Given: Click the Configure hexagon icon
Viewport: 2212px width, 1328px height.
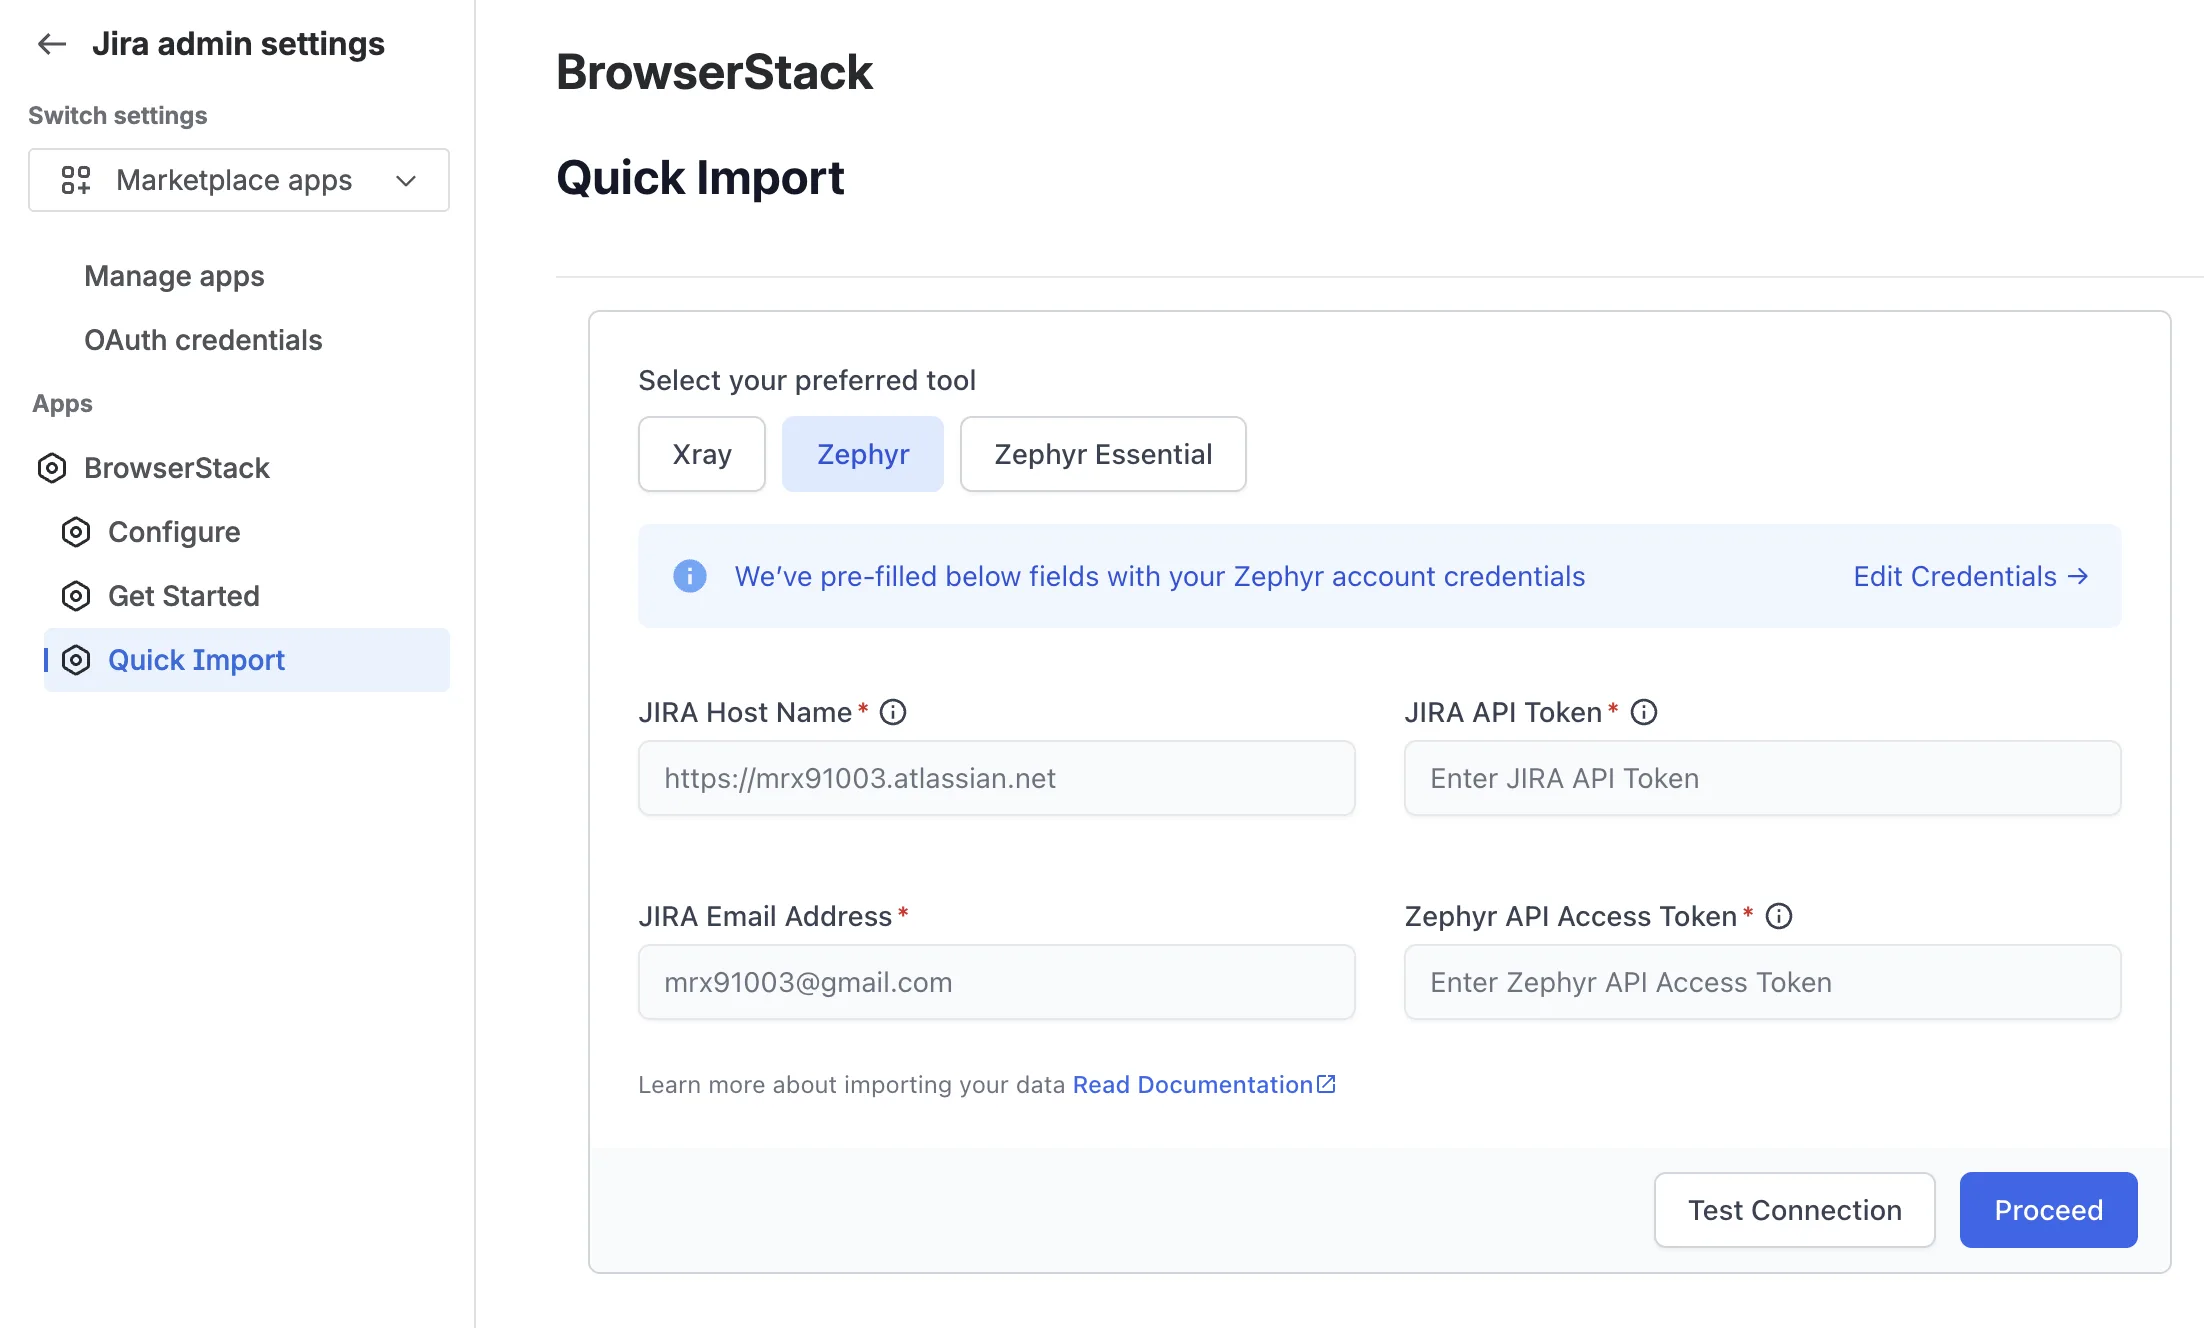Looking at the screenshot, I should (76, 532).
